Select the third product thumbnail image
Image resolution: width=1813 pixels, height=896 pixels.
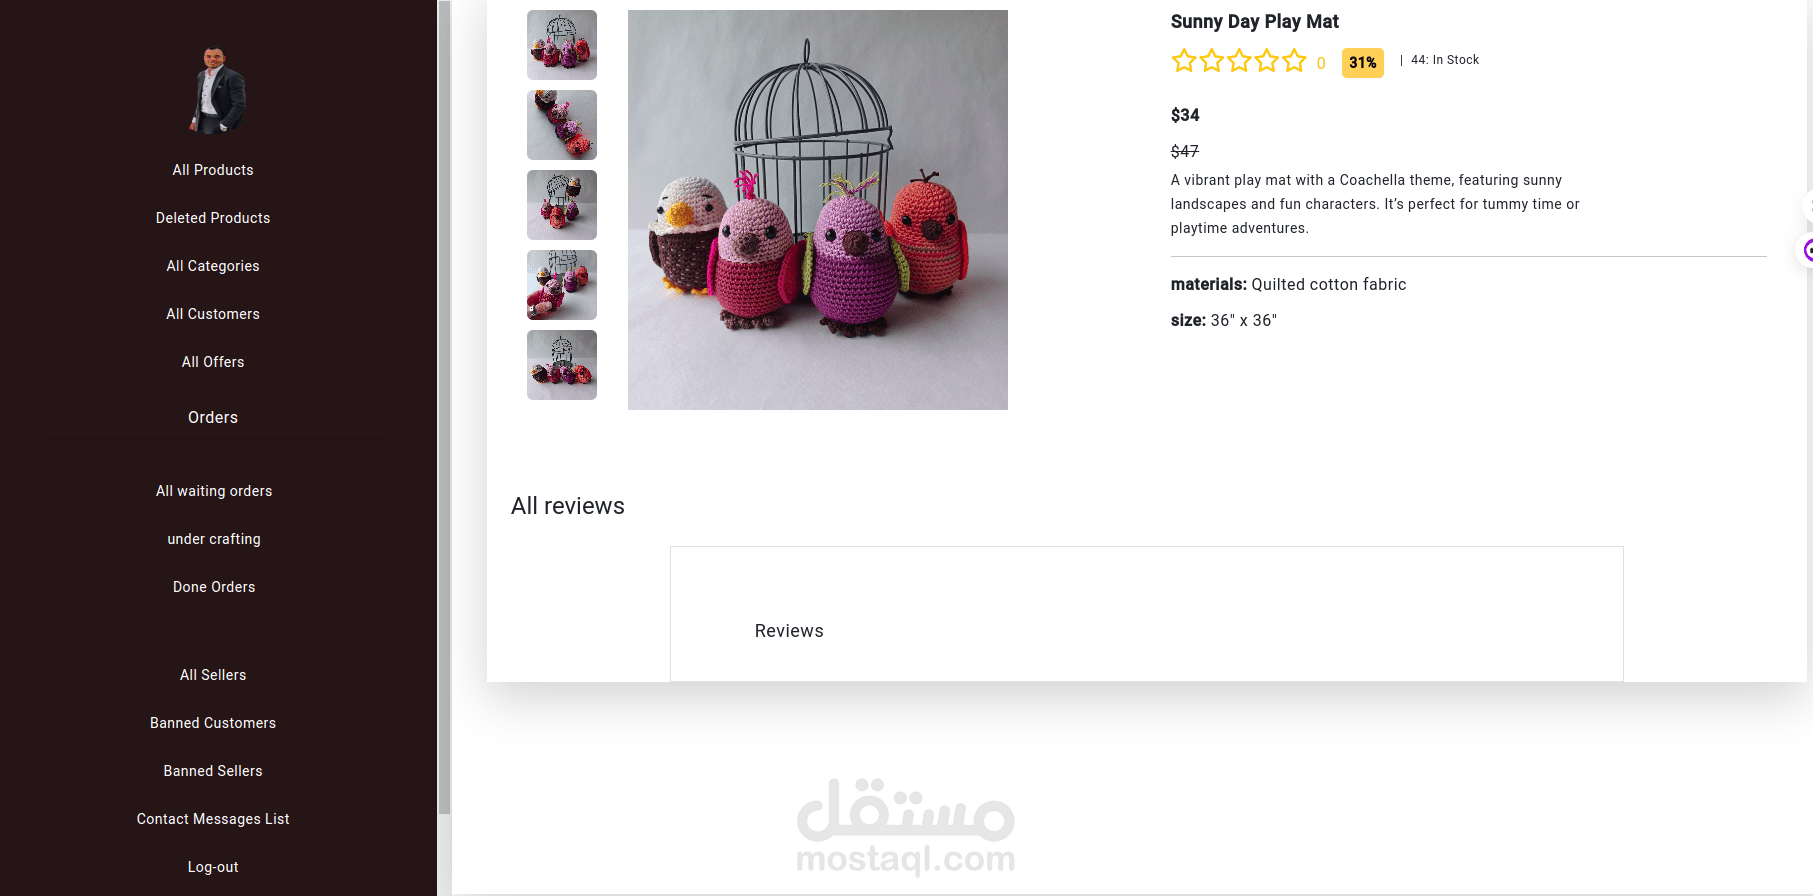tap(562, 205)
